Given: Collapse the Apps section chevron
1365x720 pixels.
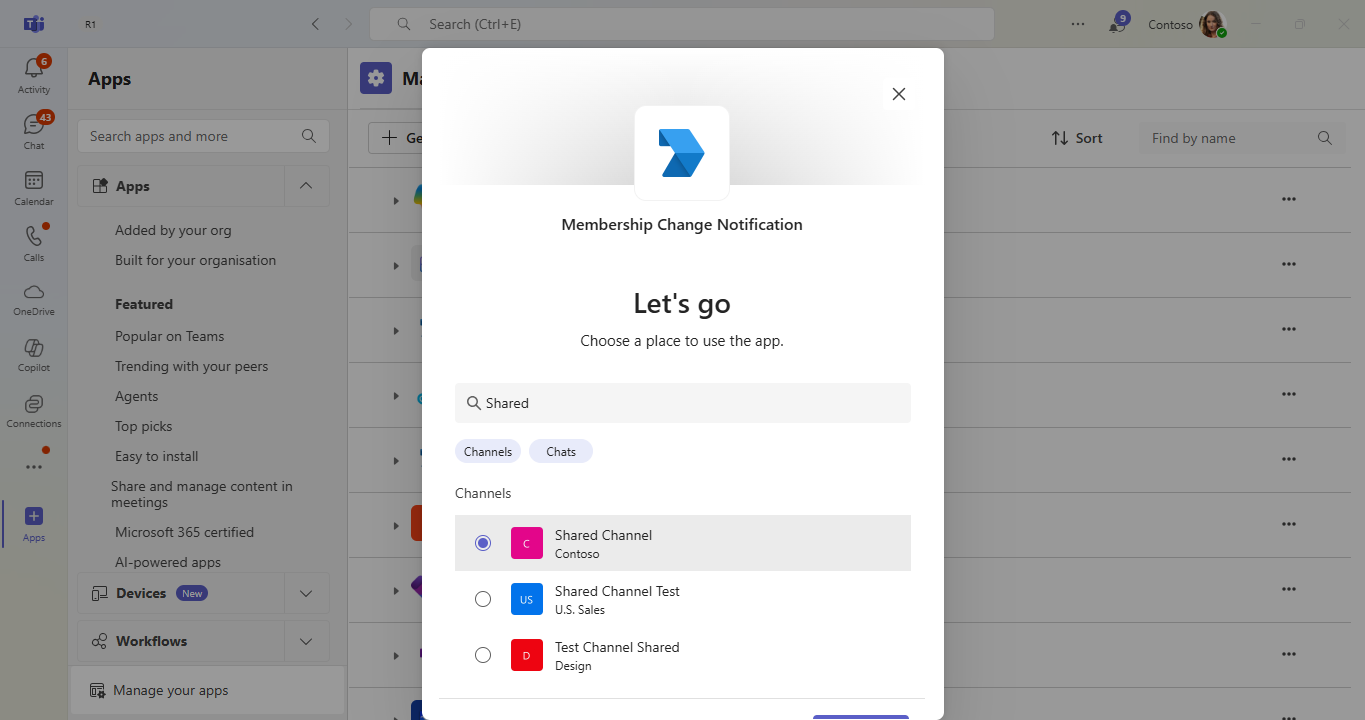Looking at the screenshot, I should (x=307, y=186).
